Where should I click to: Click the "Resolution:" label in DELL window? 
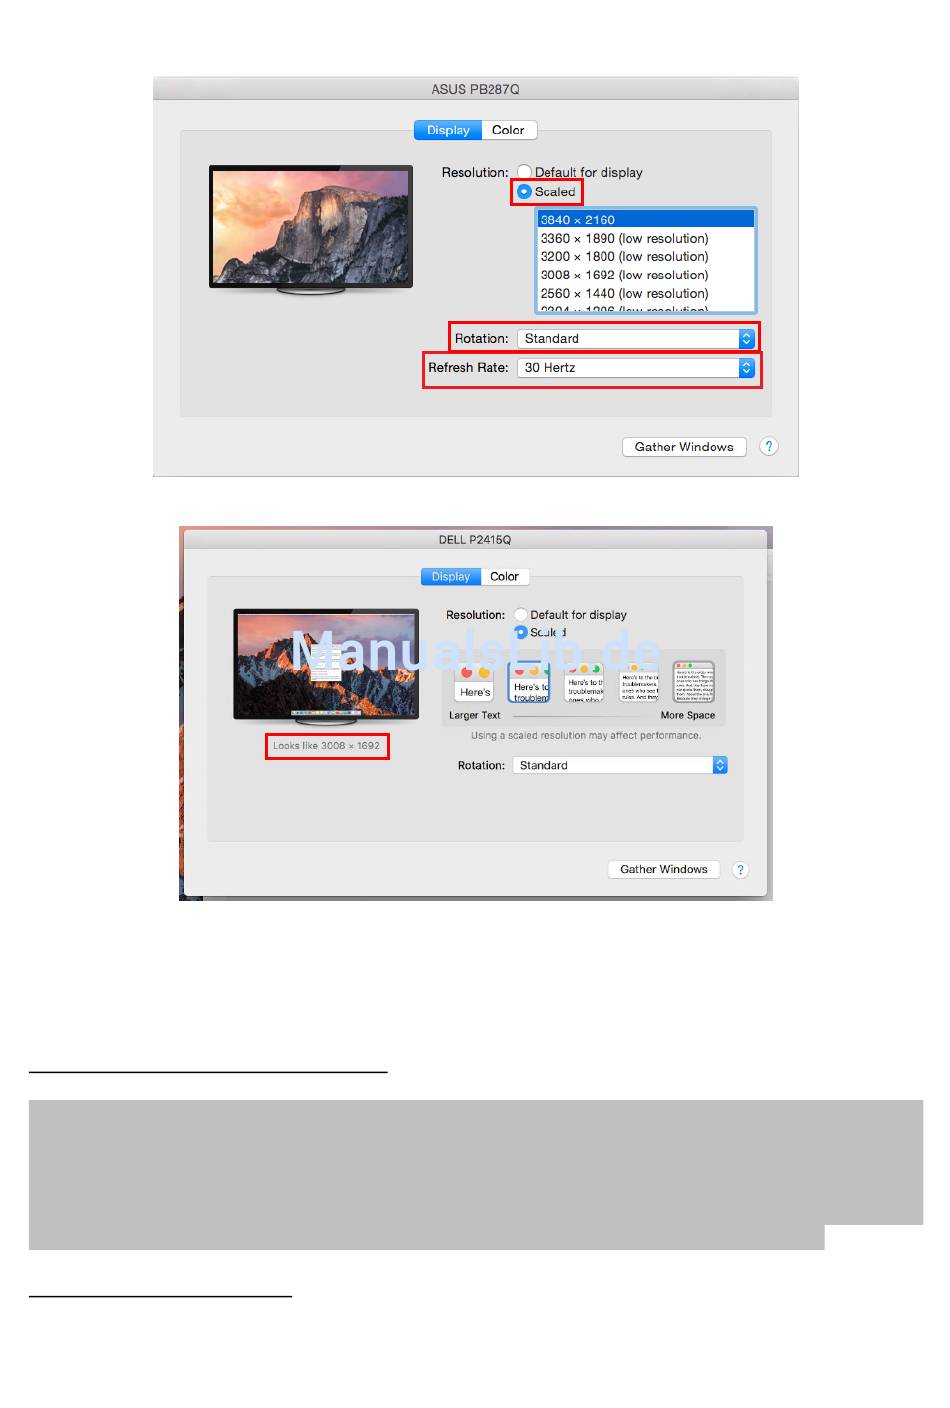pos(475,615)
